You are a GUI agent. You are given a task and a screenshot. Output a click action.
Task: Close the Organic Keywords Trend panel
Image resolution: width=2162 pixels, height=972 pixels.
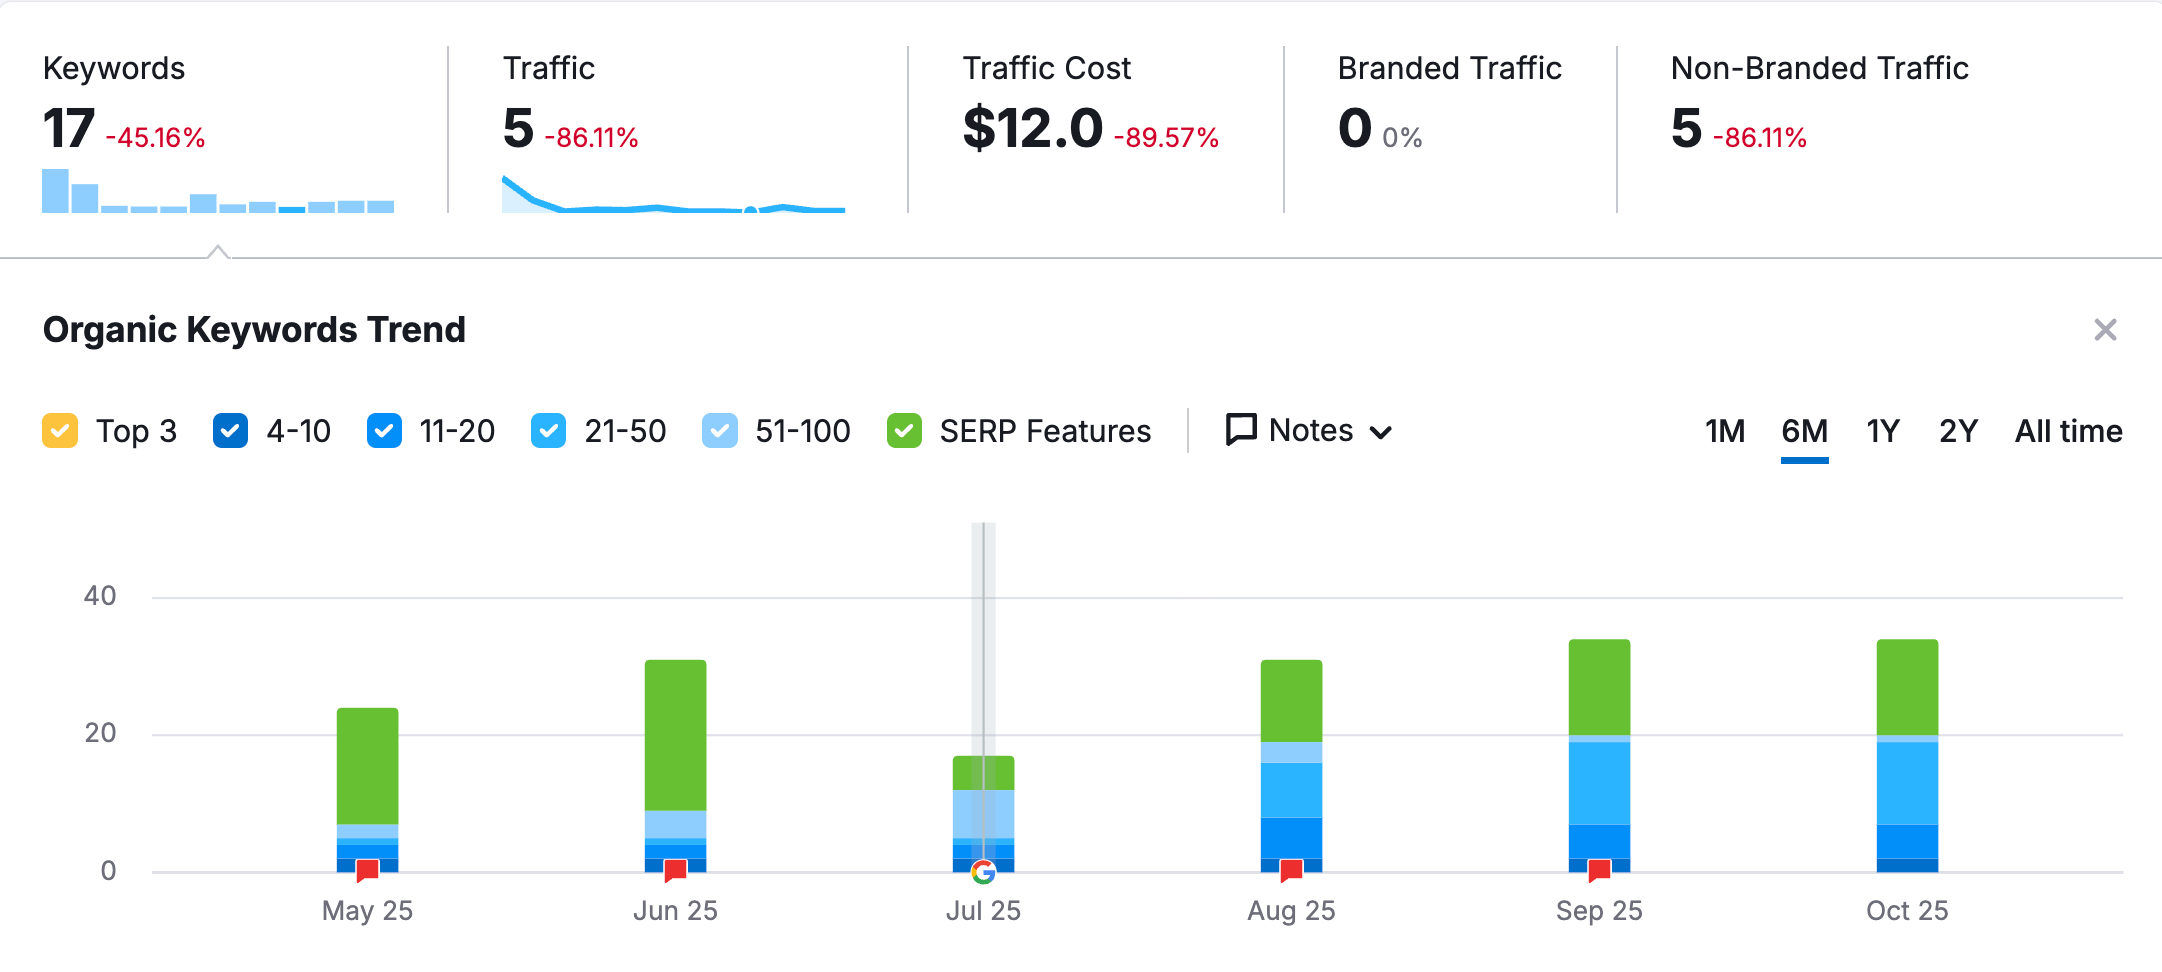(x=2105, y=330)
